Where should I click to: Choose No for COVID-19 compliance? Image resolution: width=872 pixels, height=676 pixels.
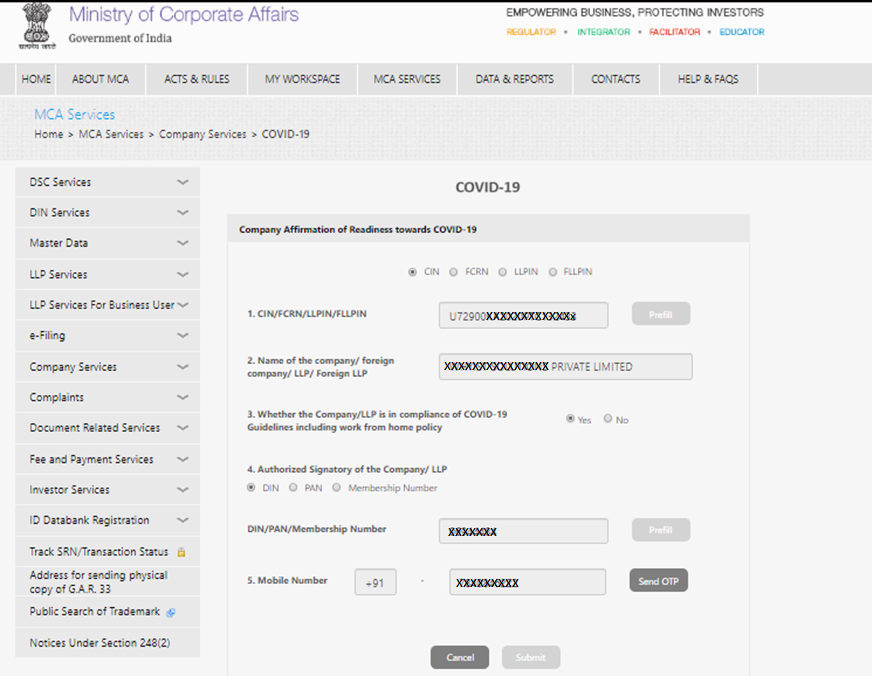(x=608, y=419)
